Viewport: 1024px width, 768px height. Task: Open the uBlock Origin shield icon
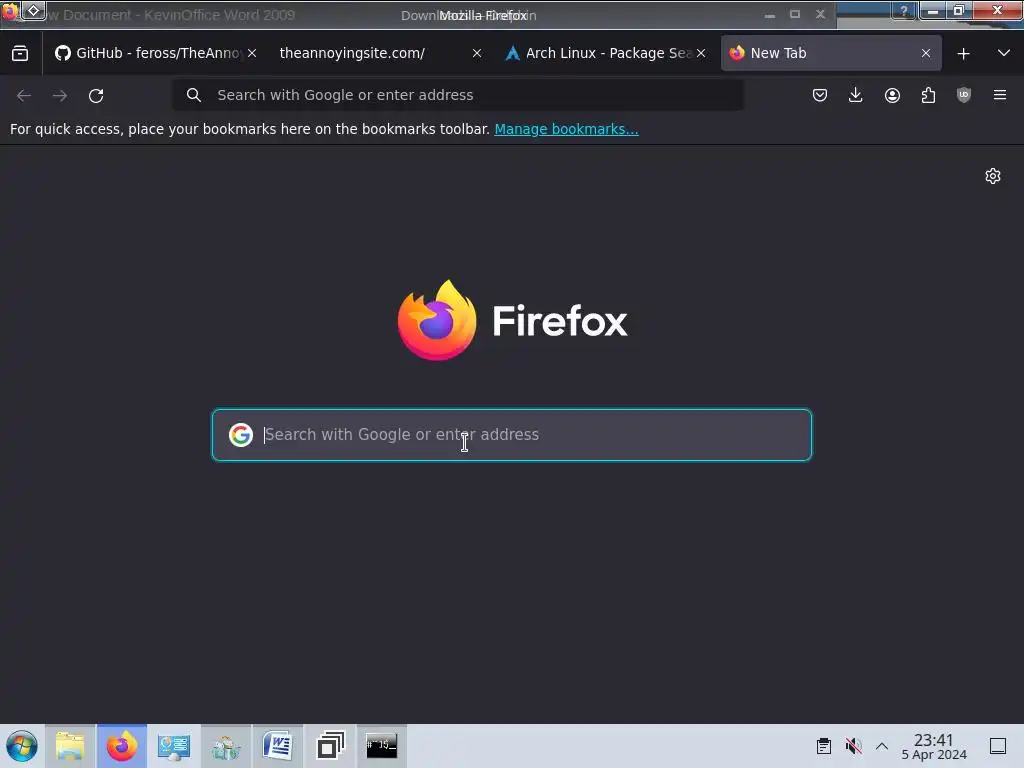(964, 95)
